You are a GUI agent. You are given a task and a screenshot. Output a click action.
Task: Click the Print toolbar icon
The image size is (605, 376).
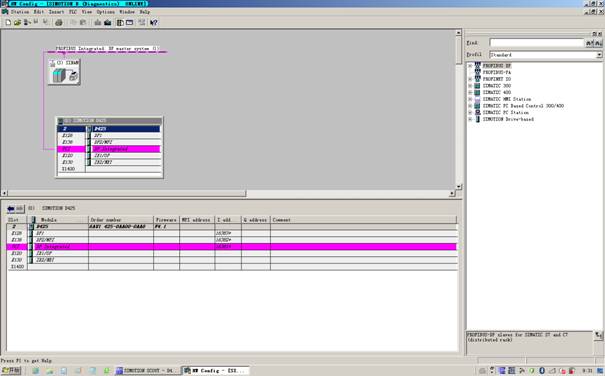pyautogui.click(x=59, y=23)
